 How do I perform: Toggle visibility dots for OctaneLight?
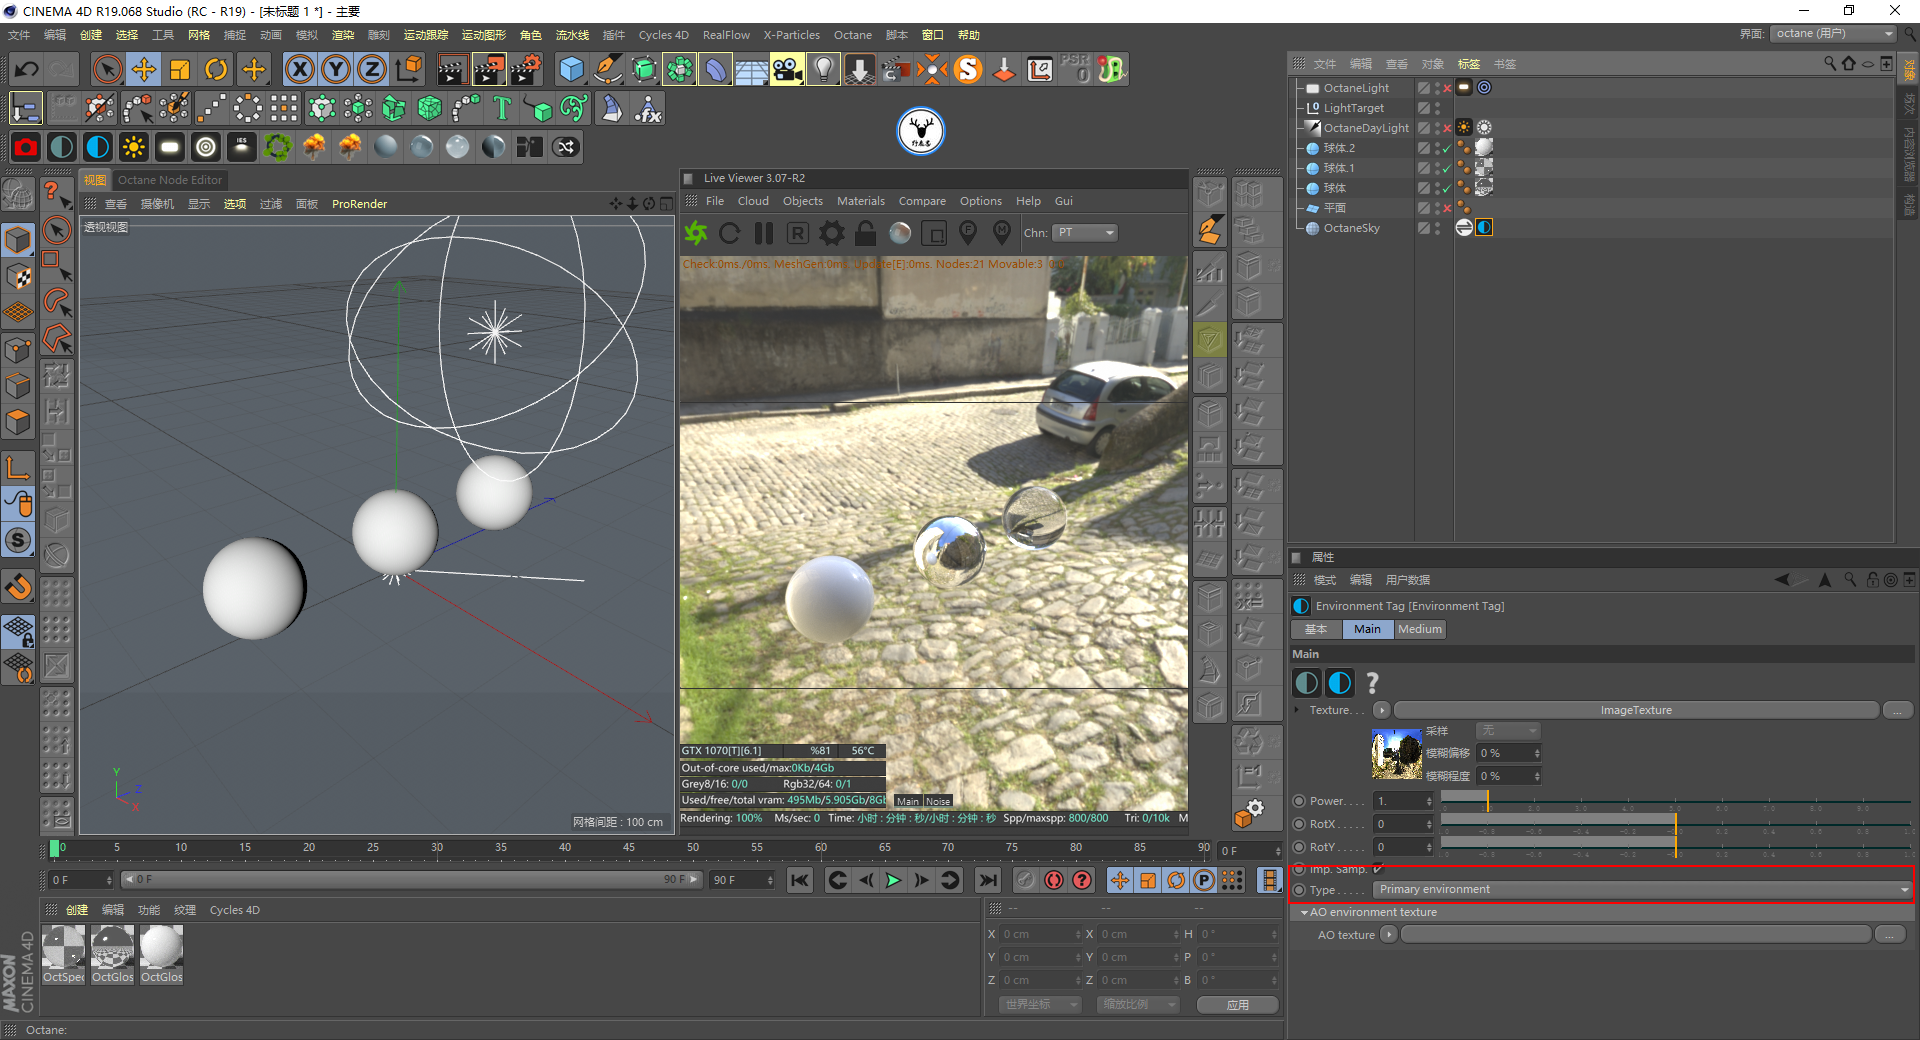click(1437, 88)
